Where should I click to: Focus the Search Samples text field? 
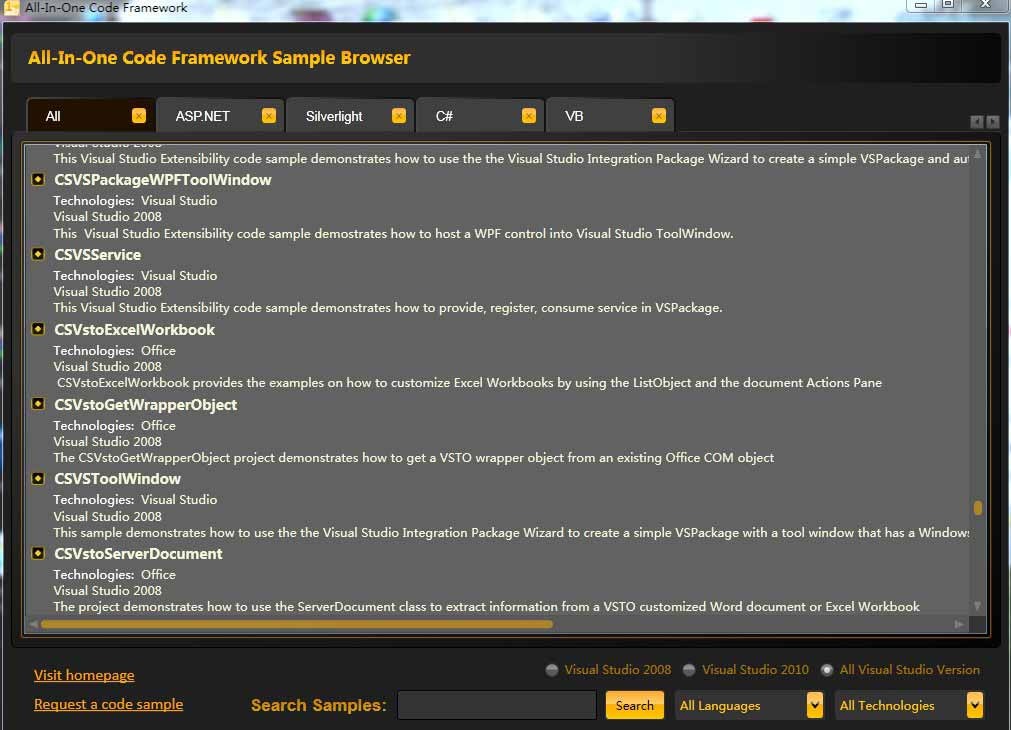[498, 705]
